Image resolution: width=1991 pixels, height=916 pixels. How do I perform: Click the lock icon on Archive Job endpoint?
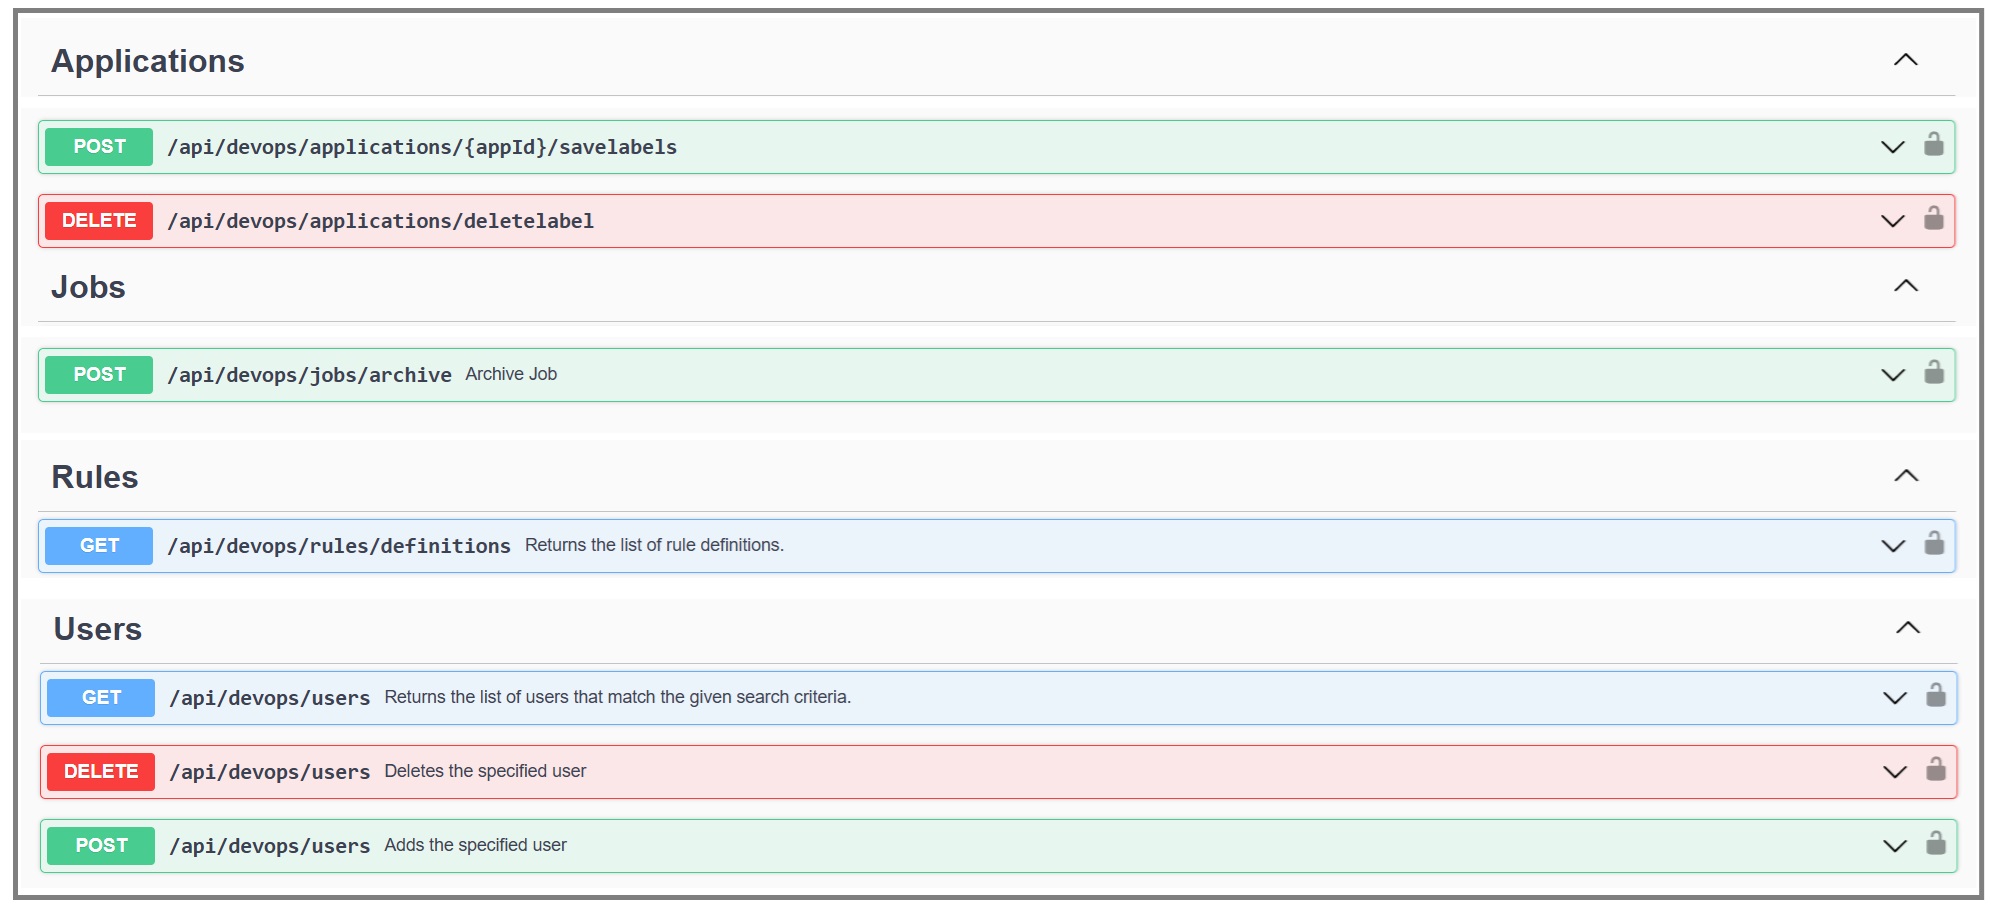tap(1933, 373)
